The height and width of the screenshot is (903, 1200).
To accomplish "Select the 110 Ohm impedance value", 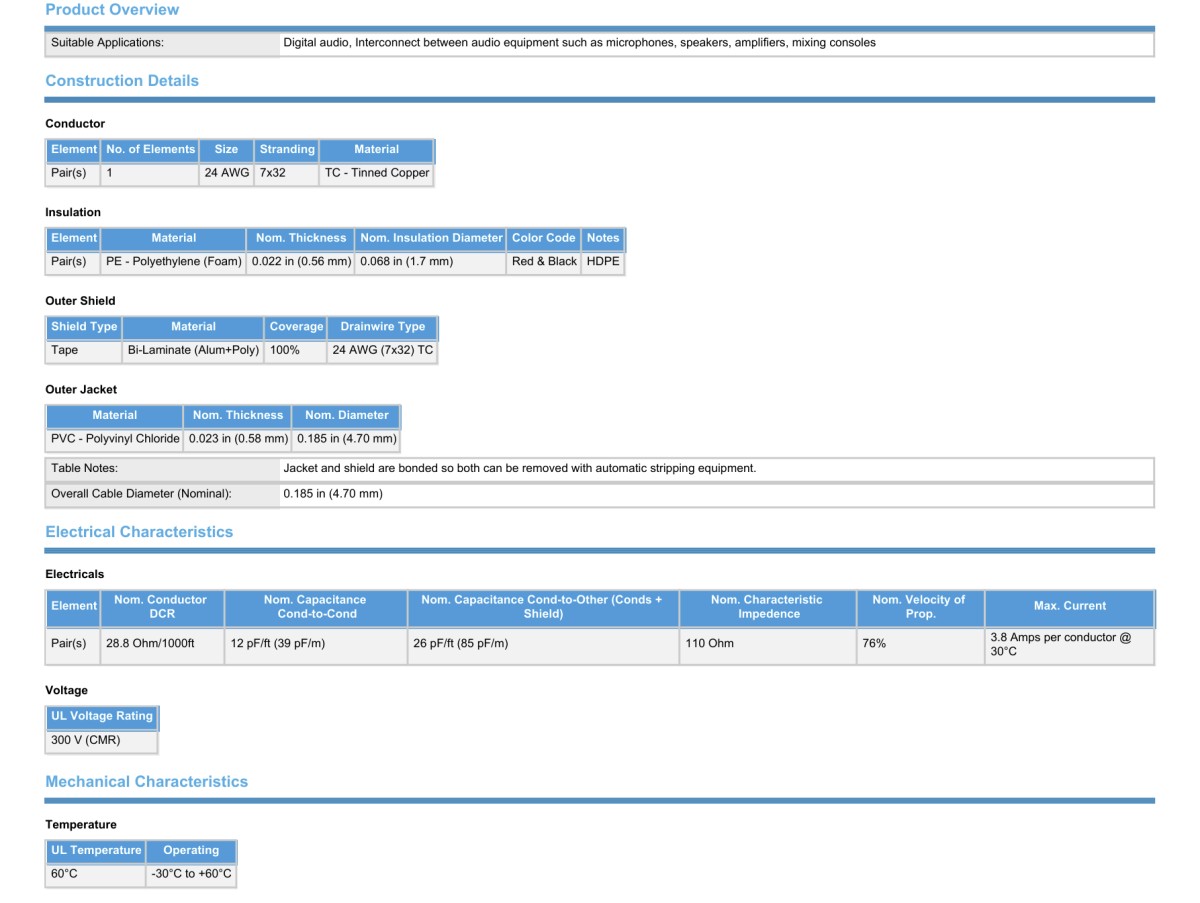I will coord(709,644).
